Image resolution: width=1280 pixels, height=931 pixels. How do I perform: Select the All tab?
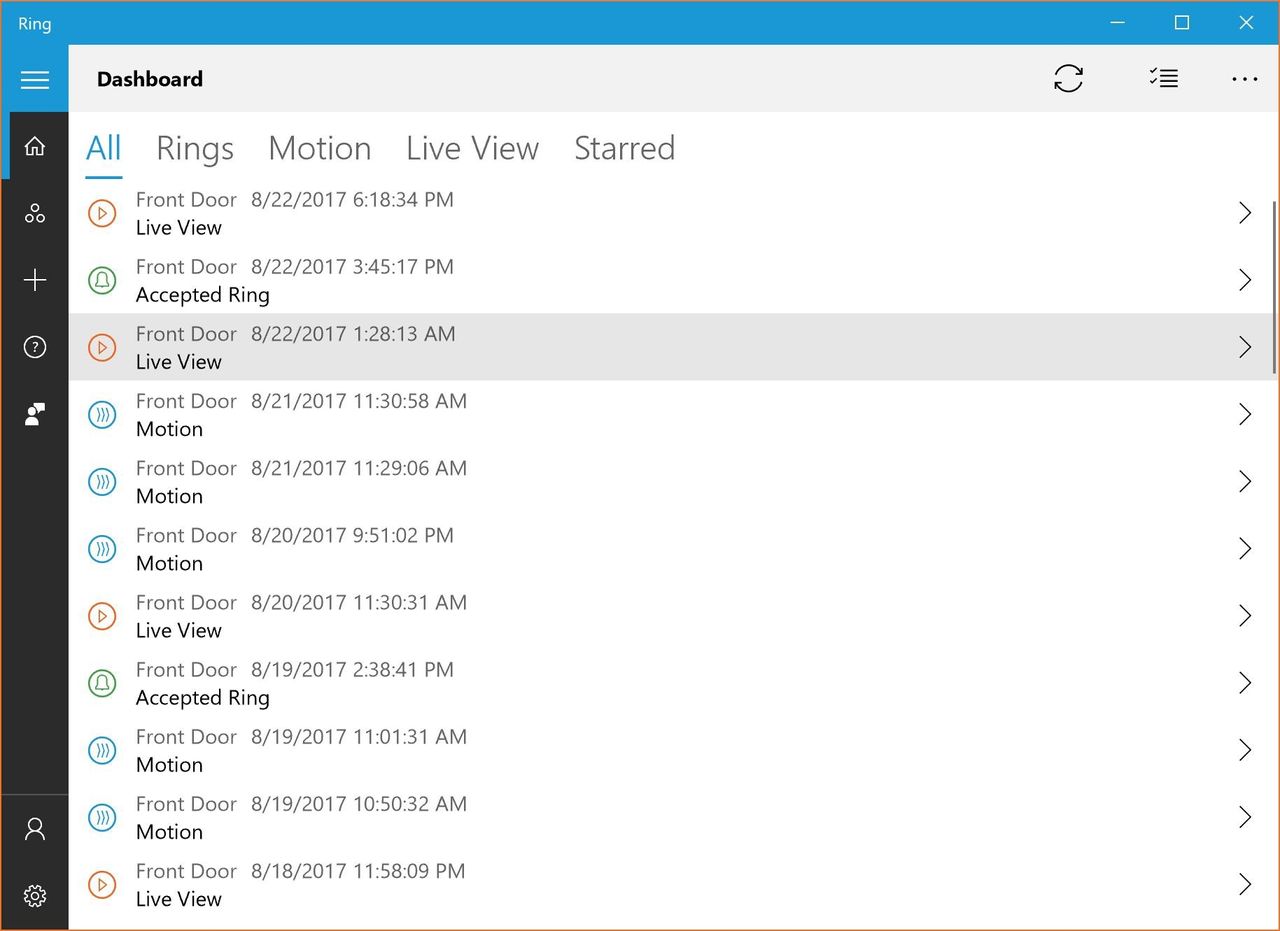click(x=104, y=148)
